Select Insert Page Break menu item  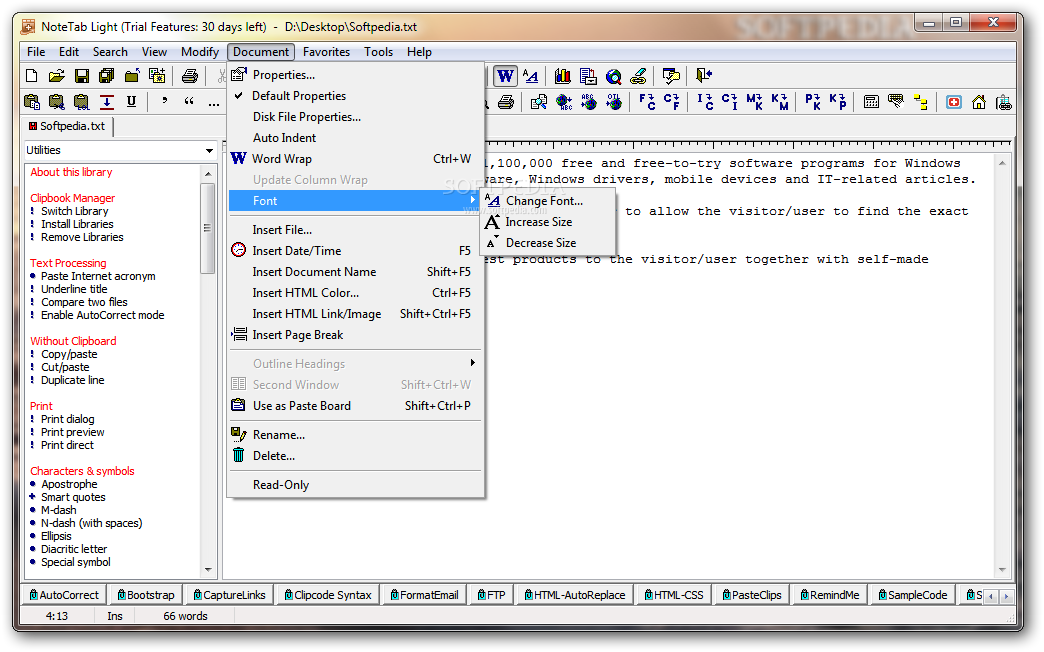pos(356,335)
